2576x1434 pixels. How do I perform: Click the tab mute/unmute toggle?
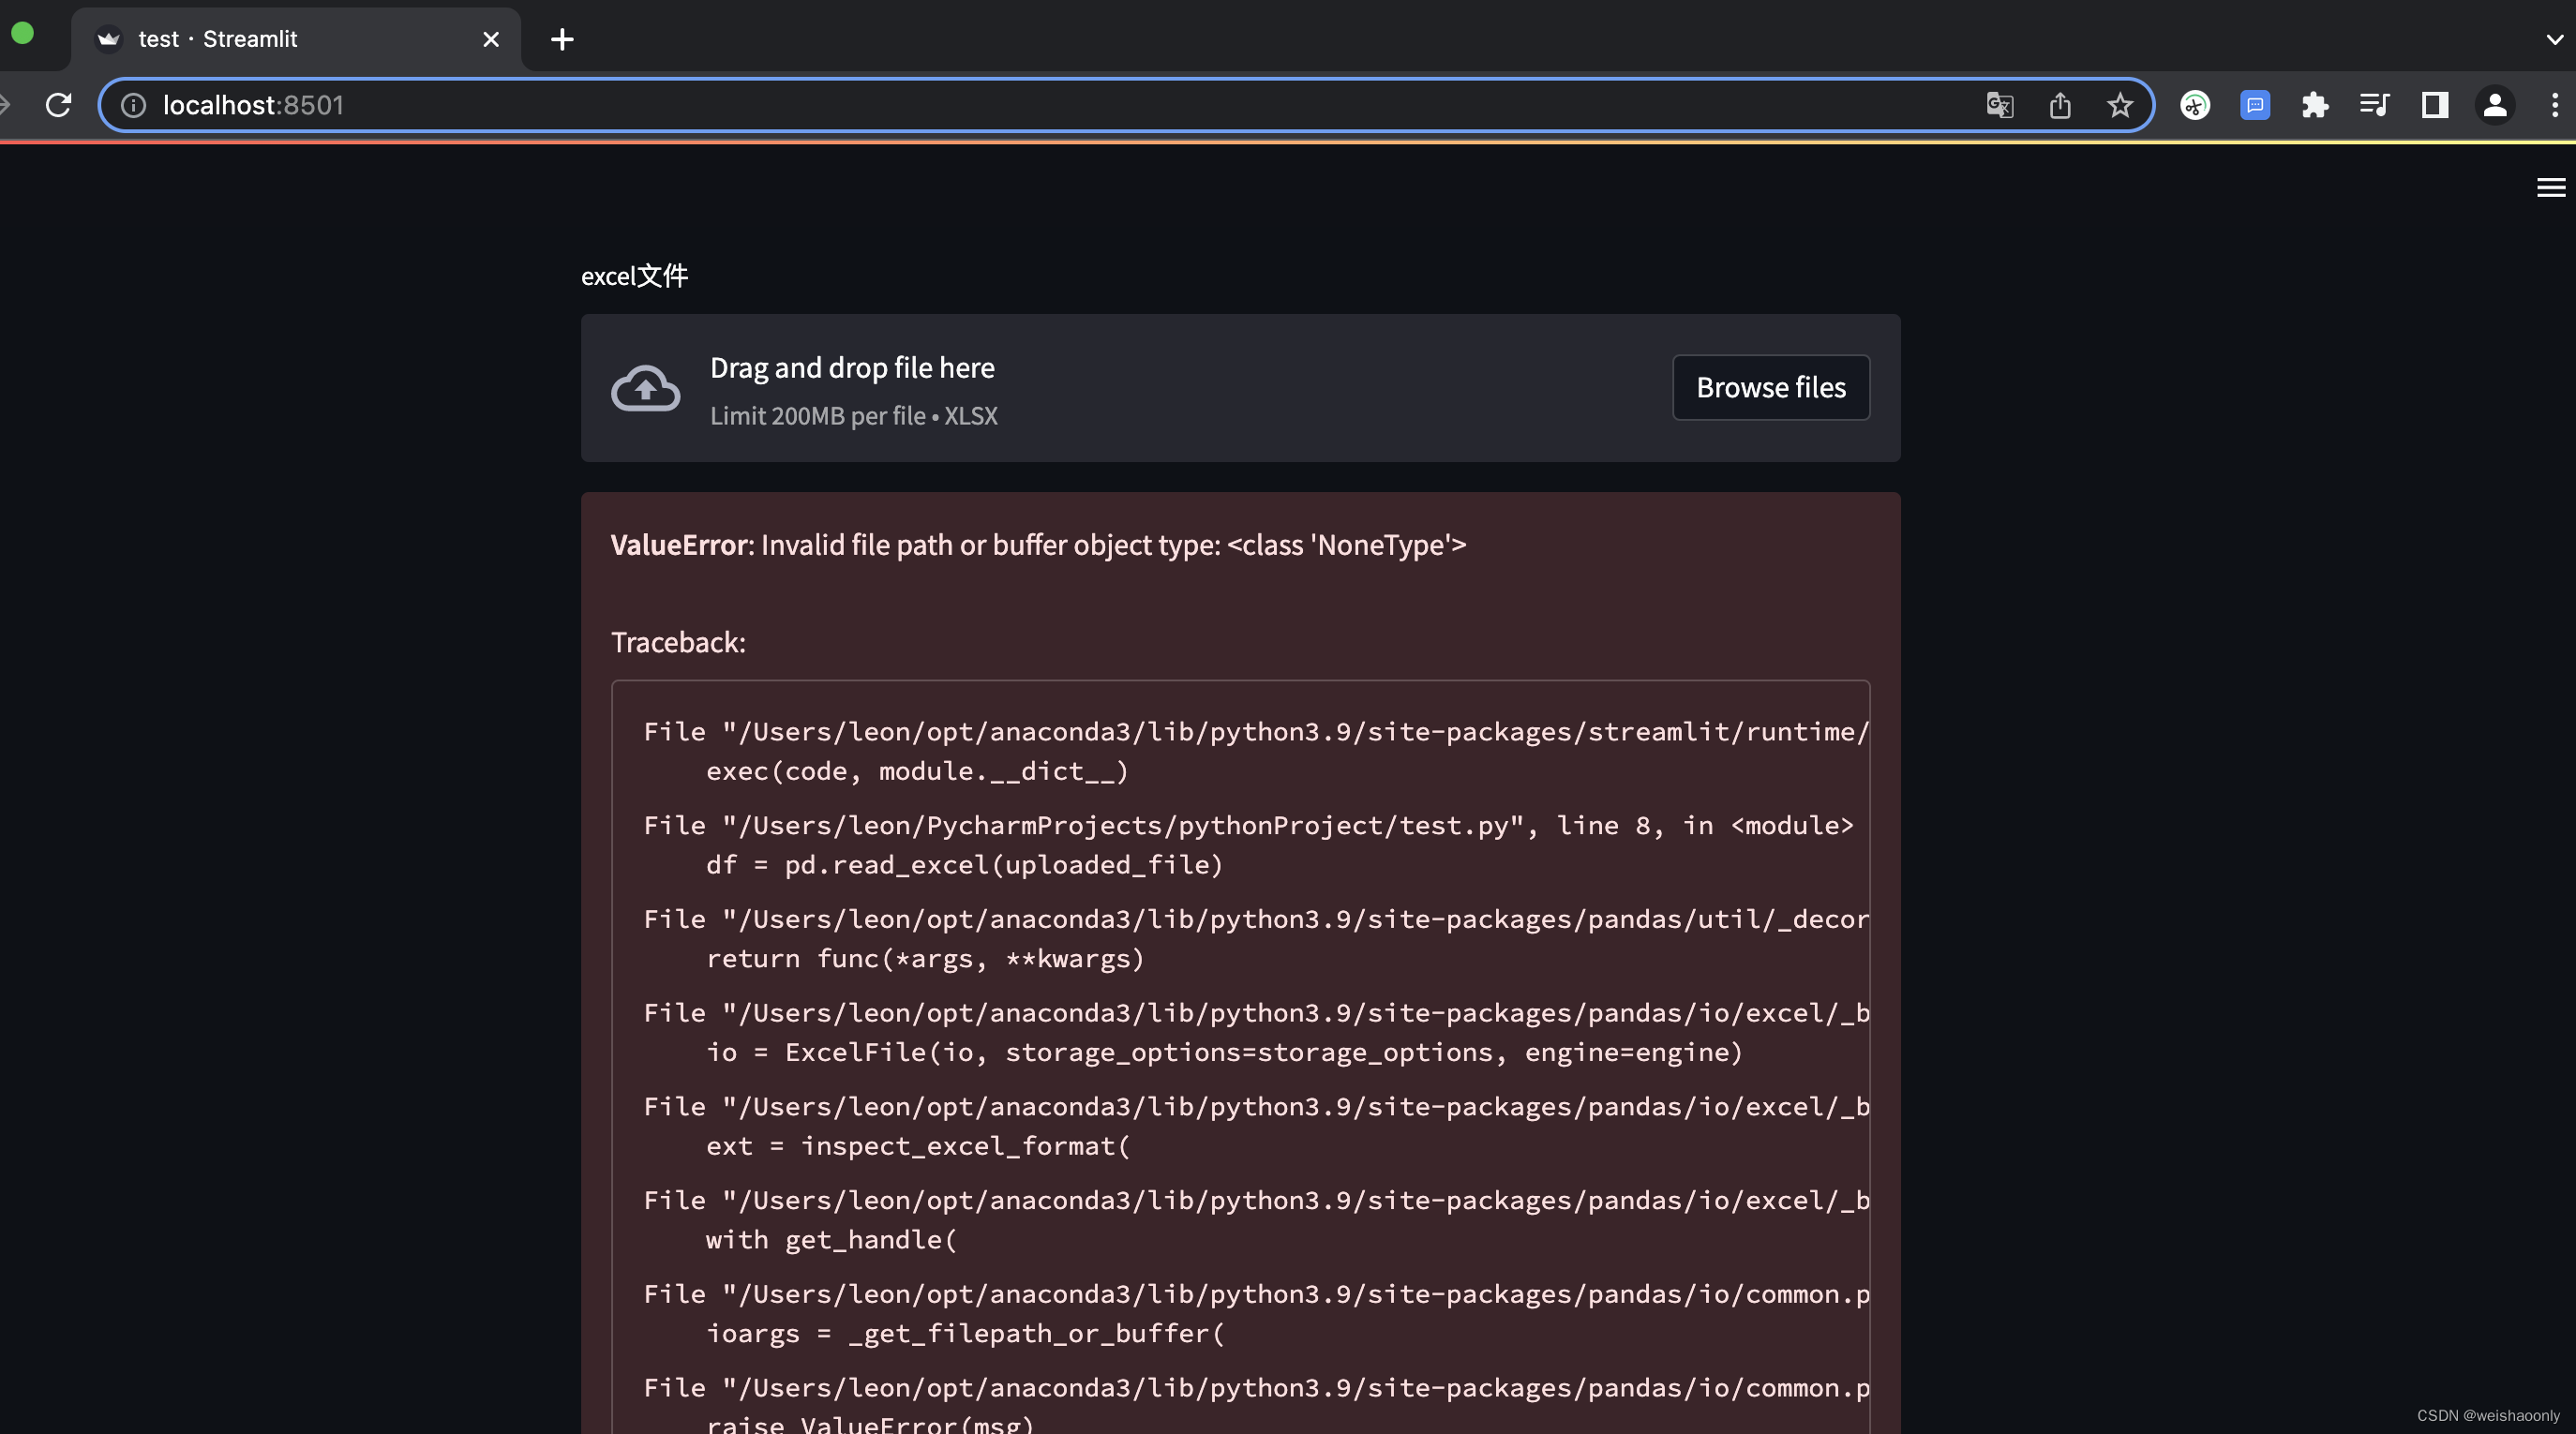pyautogui.click(x=112, y=37)
